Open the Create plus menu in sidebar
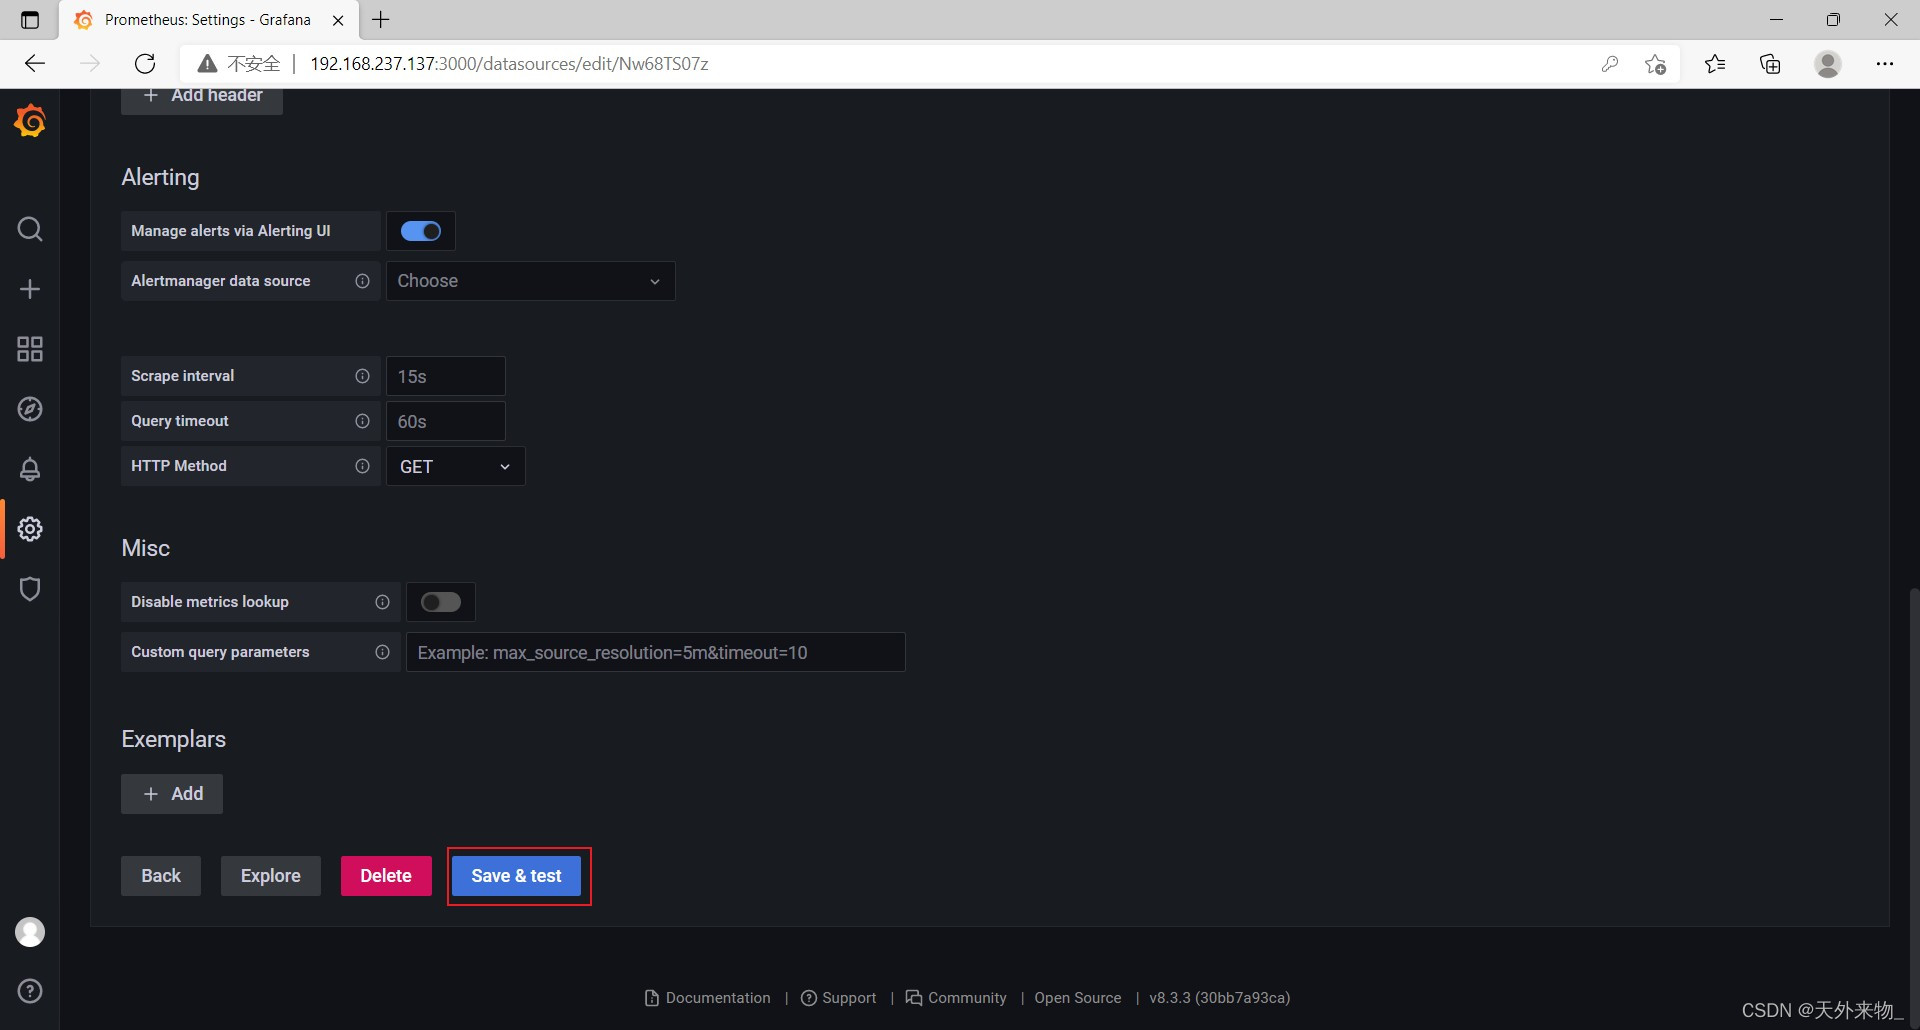Screen dimensions: 1920x1030 (x=30, y=289)
